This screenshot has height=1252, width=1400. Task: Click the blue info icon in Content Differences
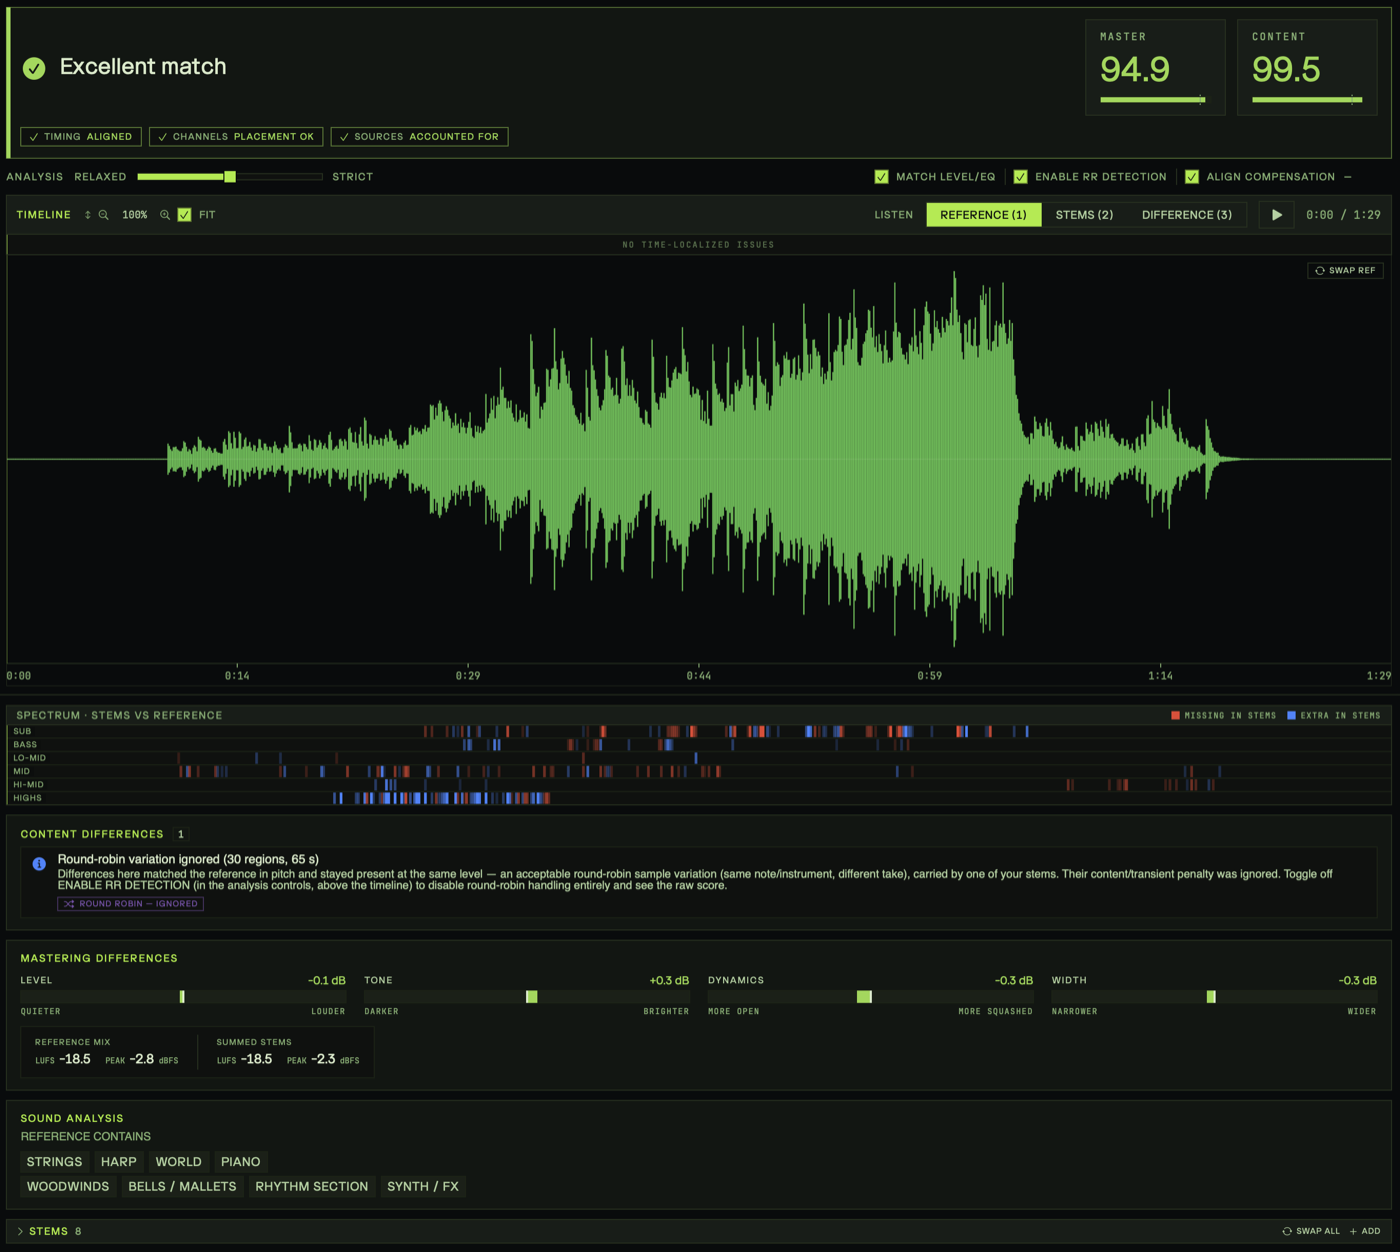point(39,864)
